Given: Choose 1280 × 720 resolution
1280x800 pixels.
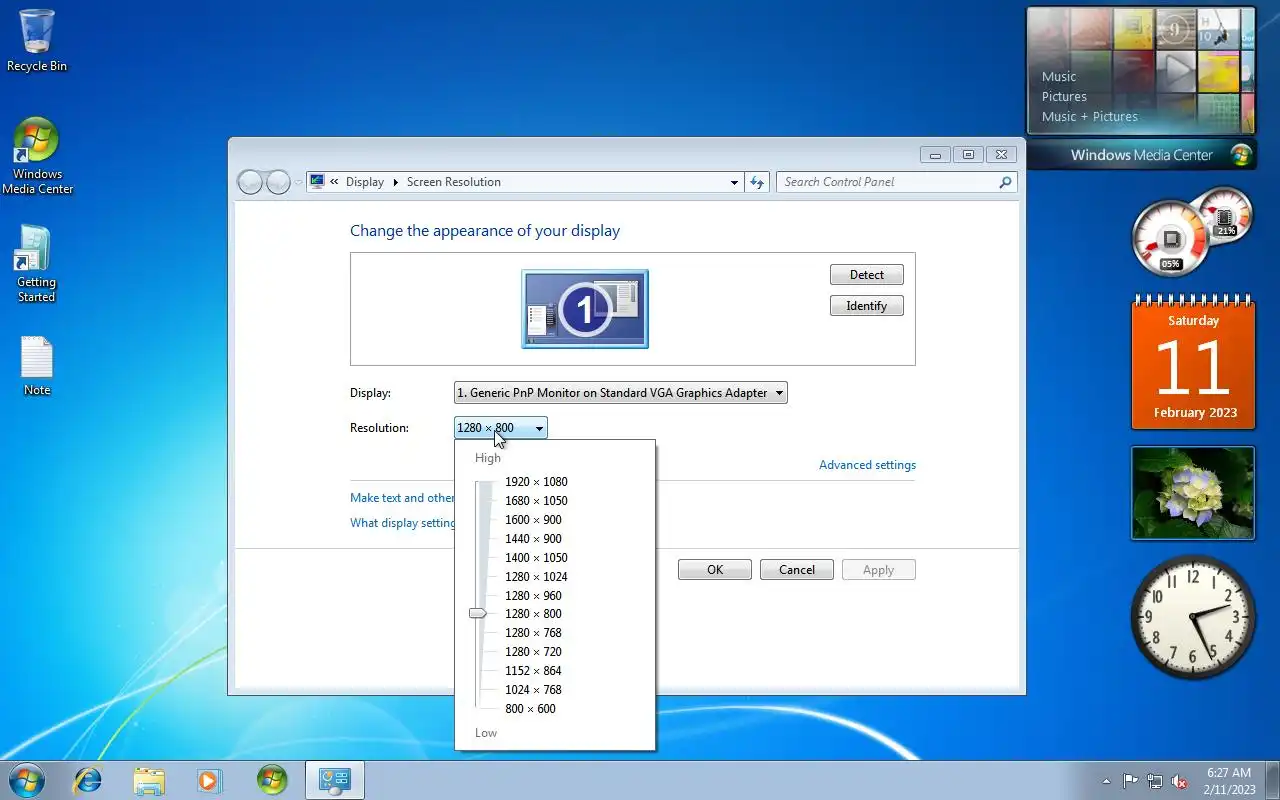Looking at the screenshot, I should pos(533,652).
